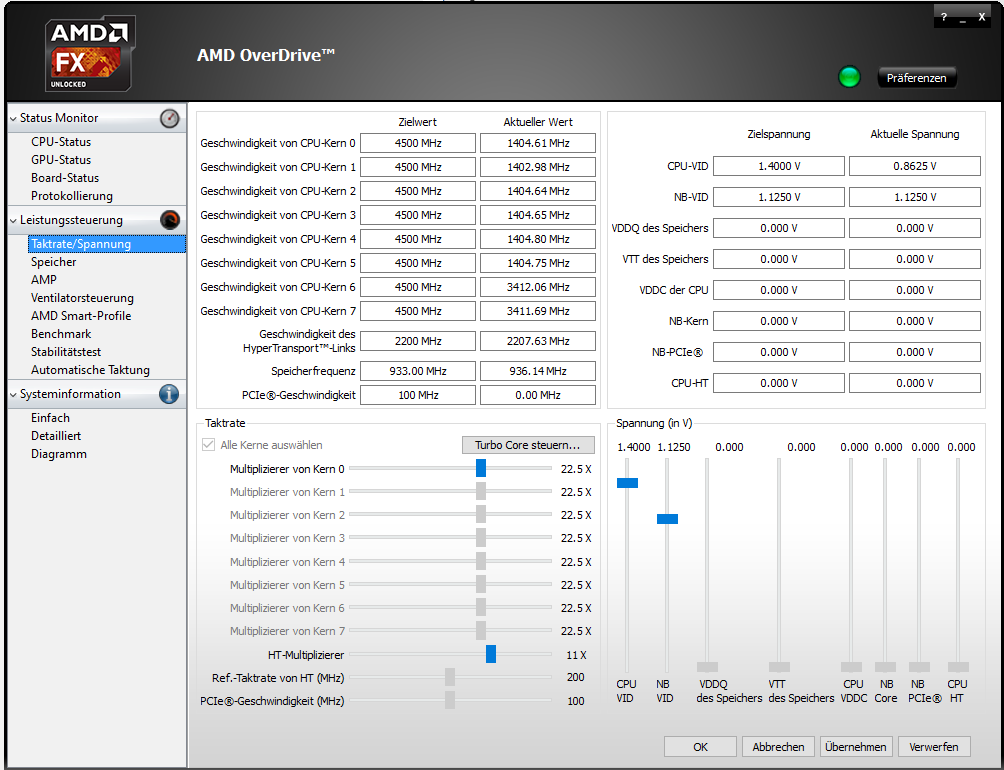The width and height of the screenshot is (1004, 770).
Task: Click VDDC der CPU Zielspannung field
Action: click(x=779, y=290)
